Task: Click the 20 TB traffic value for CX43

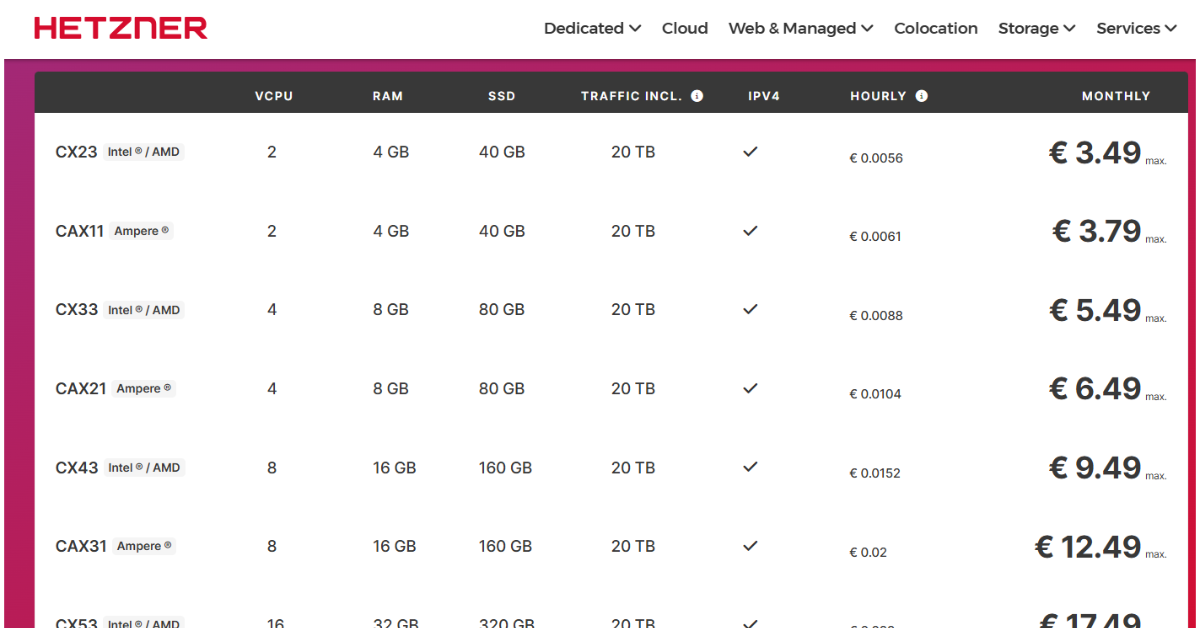Action: 633,467
